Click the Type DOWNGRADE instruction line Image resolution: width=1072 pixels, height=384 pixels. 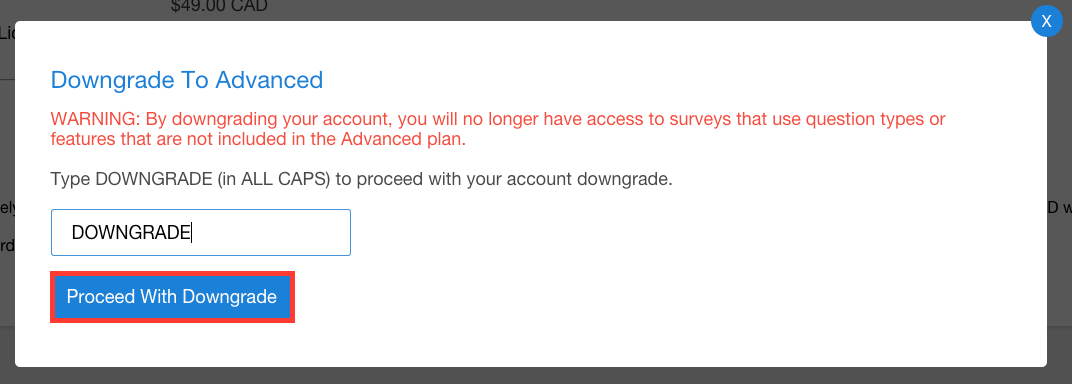point(362,180)
